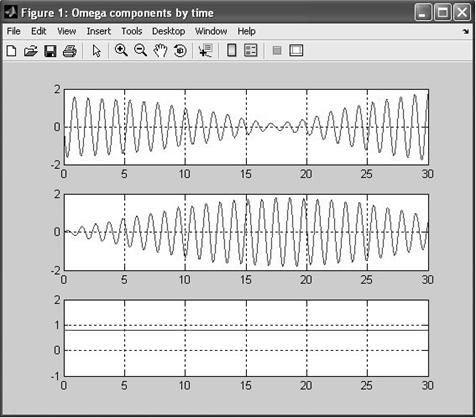This screenshot has height=418, width=476.
Task: Expand the Tools menu
Action: click(x=132, y=31)
